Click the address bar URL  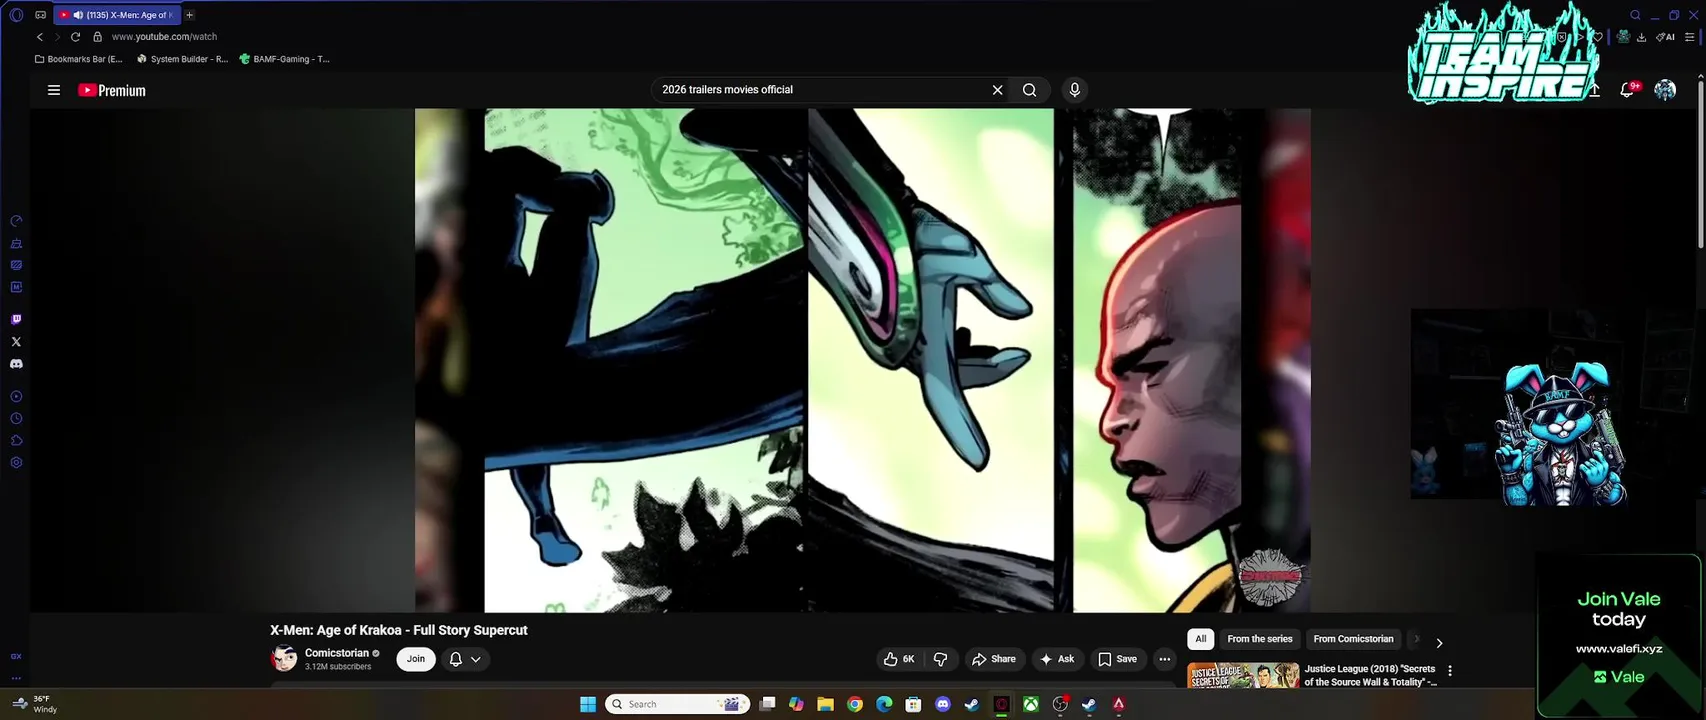pyautogui.click(x=164, y=37)
